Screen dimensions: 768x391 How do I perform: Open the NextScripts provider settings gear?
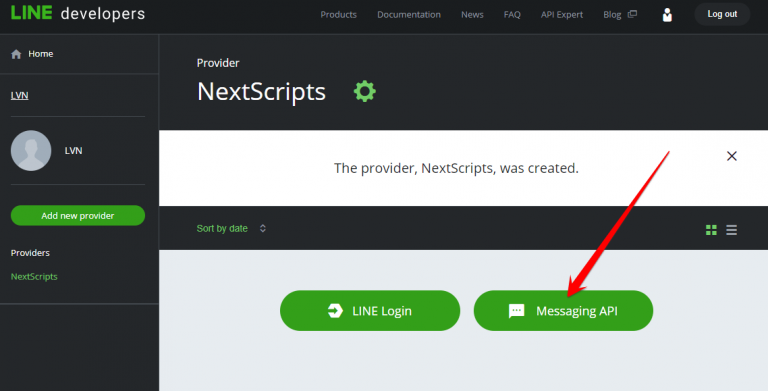point(365,91)
